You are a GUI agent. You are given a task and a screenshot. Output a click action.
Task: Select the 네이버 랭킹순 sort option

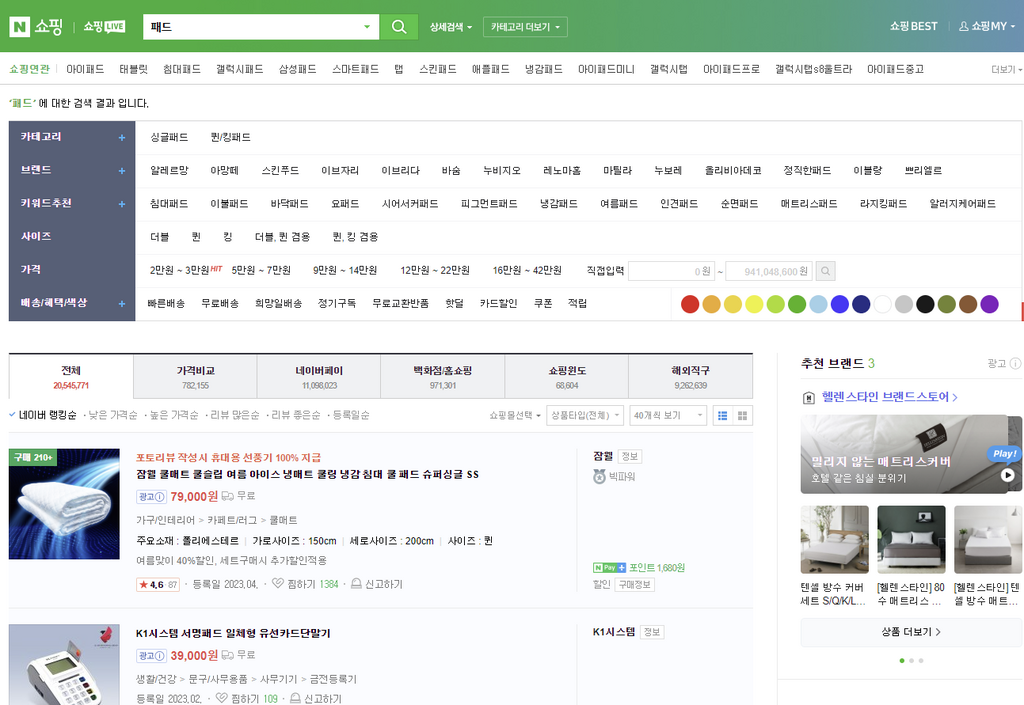coord(43,415)
